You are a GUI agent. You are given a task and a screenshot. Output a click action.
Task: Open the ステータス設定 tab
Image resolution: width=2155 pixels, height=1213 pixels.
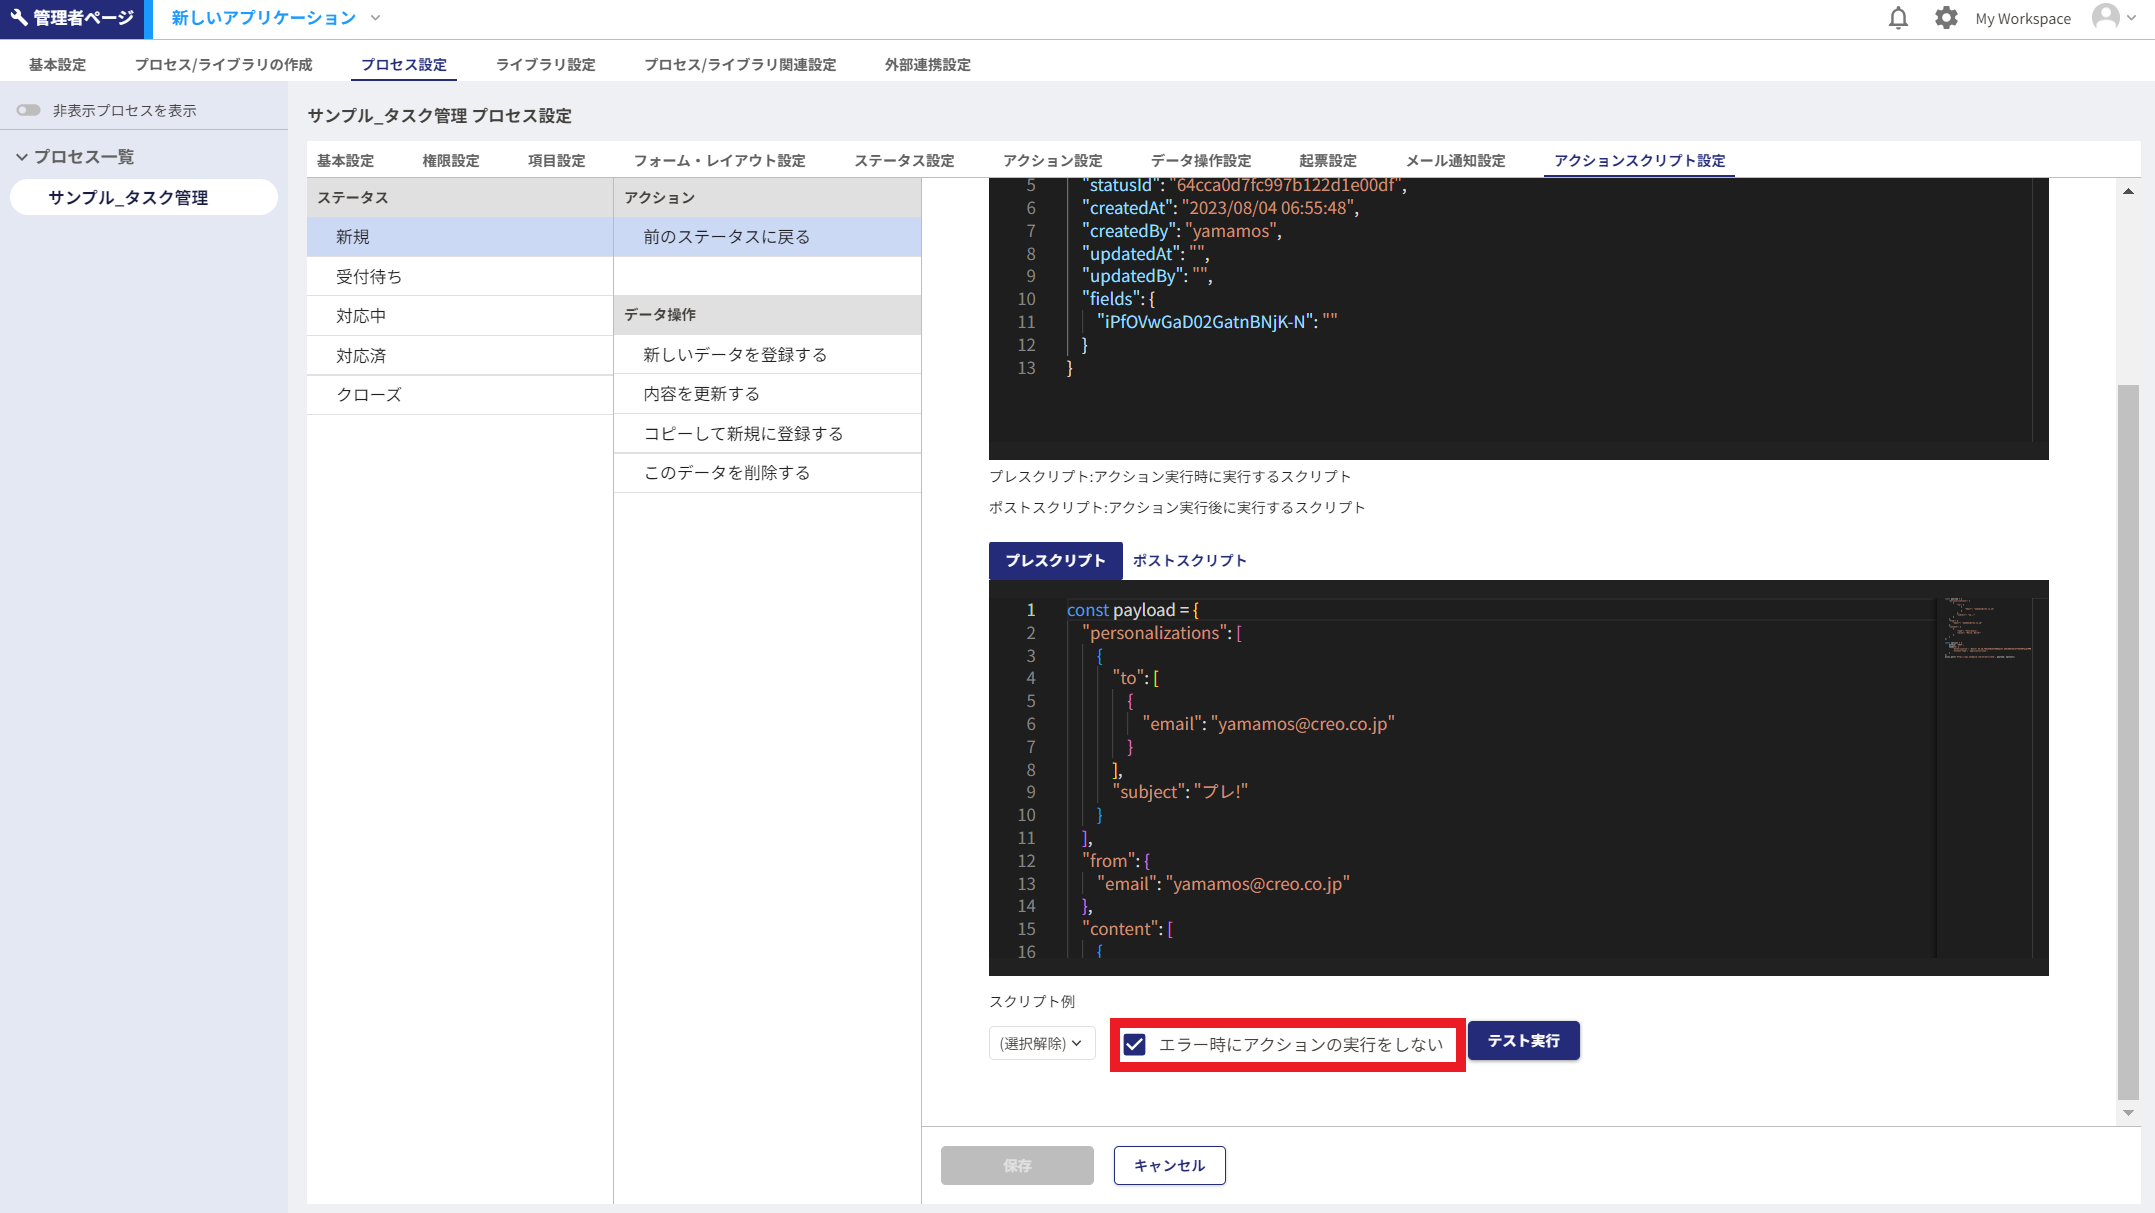(x=903, y=159)
